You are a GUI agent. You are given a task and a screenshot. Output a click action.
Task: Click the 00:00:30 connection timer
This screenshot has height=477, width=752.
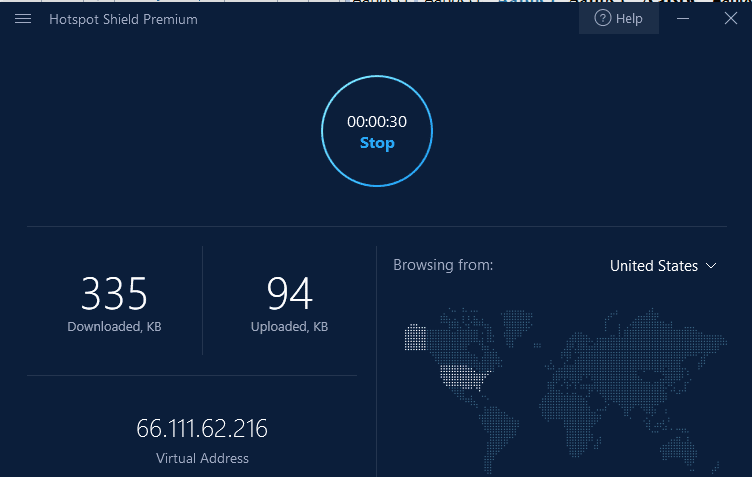(x=377, y=122)
